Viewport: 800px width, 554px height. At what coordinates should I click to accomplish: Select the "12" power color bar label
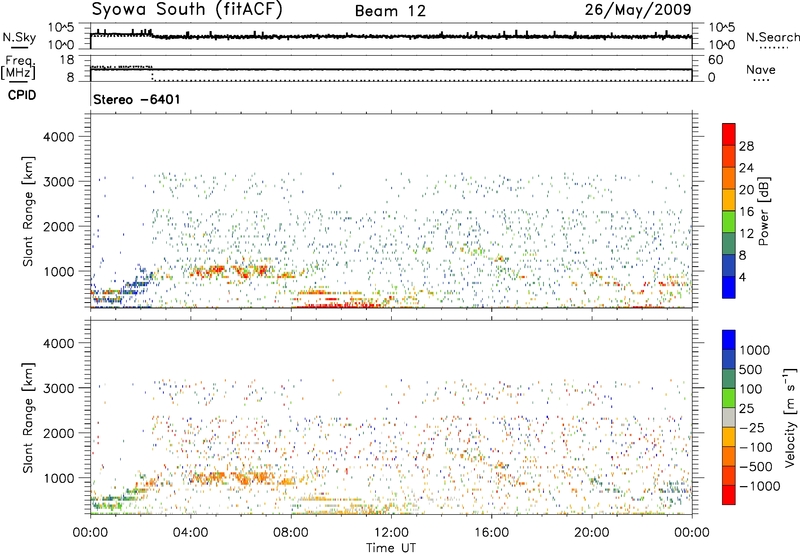pyautogui.click(x=746, y=234)
